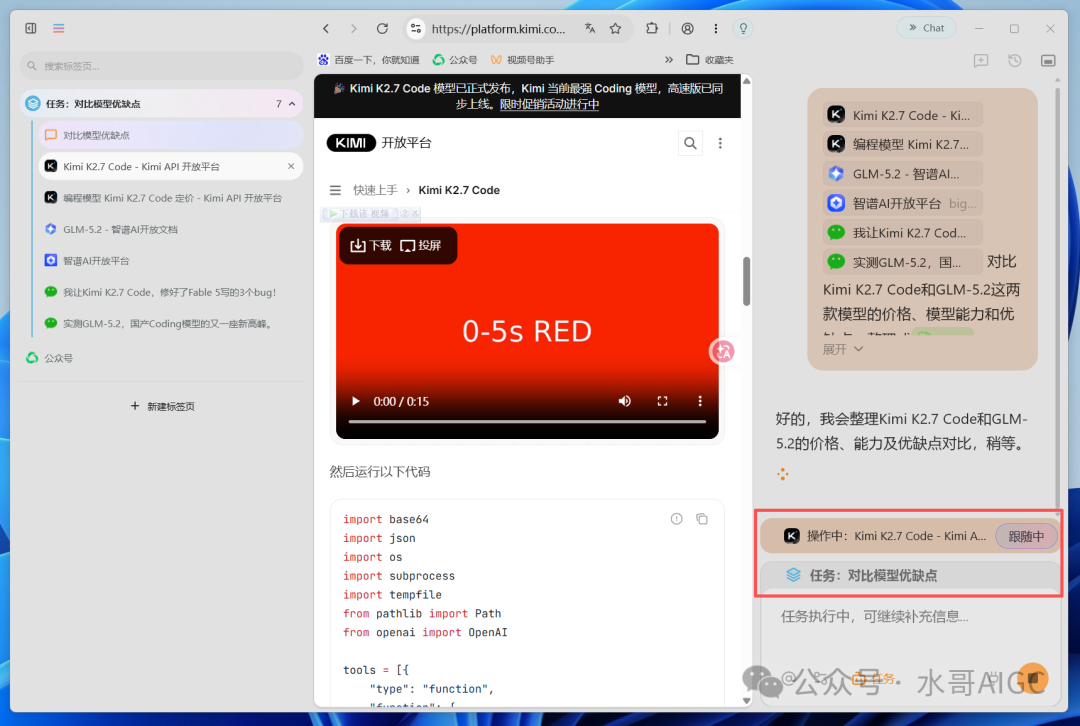1080x726 pixels.
Task: Open 视频号助手 bookmark
Action: click(x=522, y=60)
